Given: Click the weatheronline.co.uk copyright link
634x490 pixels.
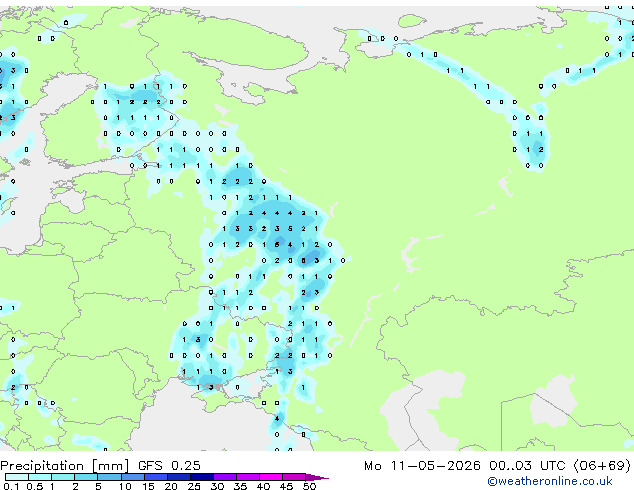Looking at the screenshot, I should (550, 481).
